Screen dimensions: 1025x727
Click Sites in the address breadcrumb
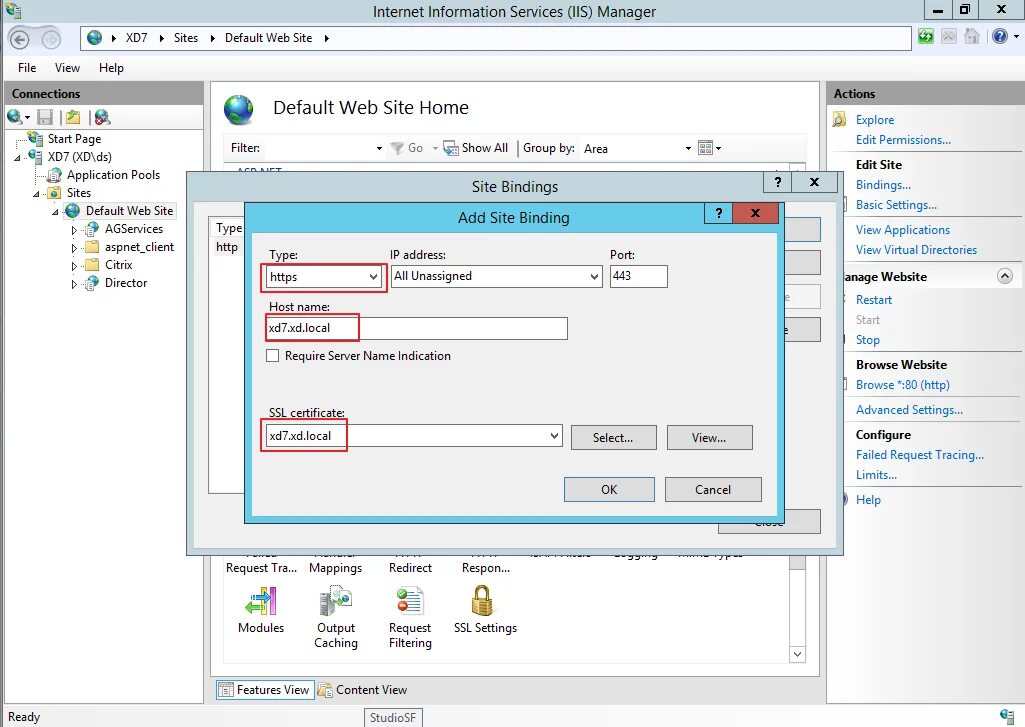click(x=186, y=38)
